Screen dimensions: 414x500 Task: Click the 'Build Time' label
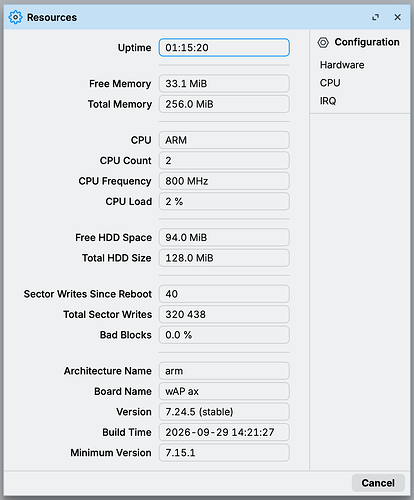[x=127, y=432]
